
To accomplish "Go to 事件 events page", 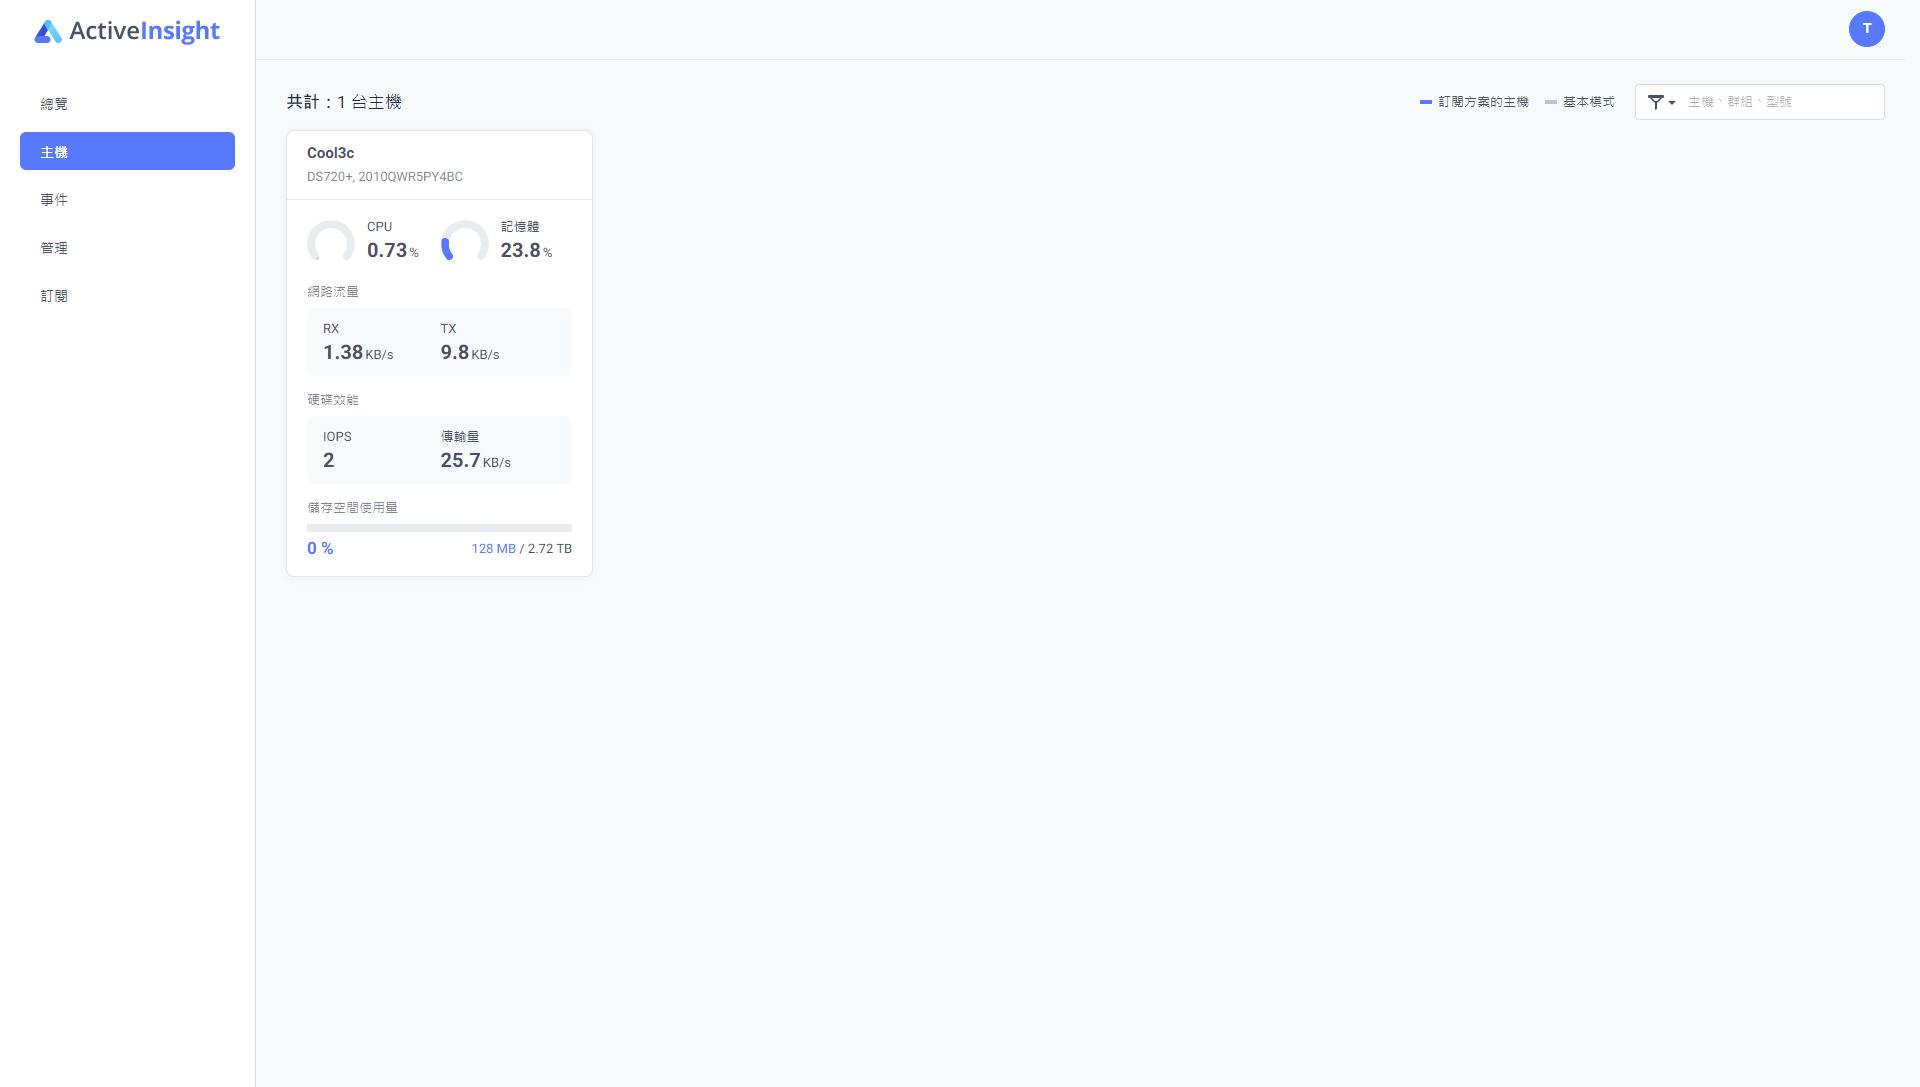I will (54, 200).
